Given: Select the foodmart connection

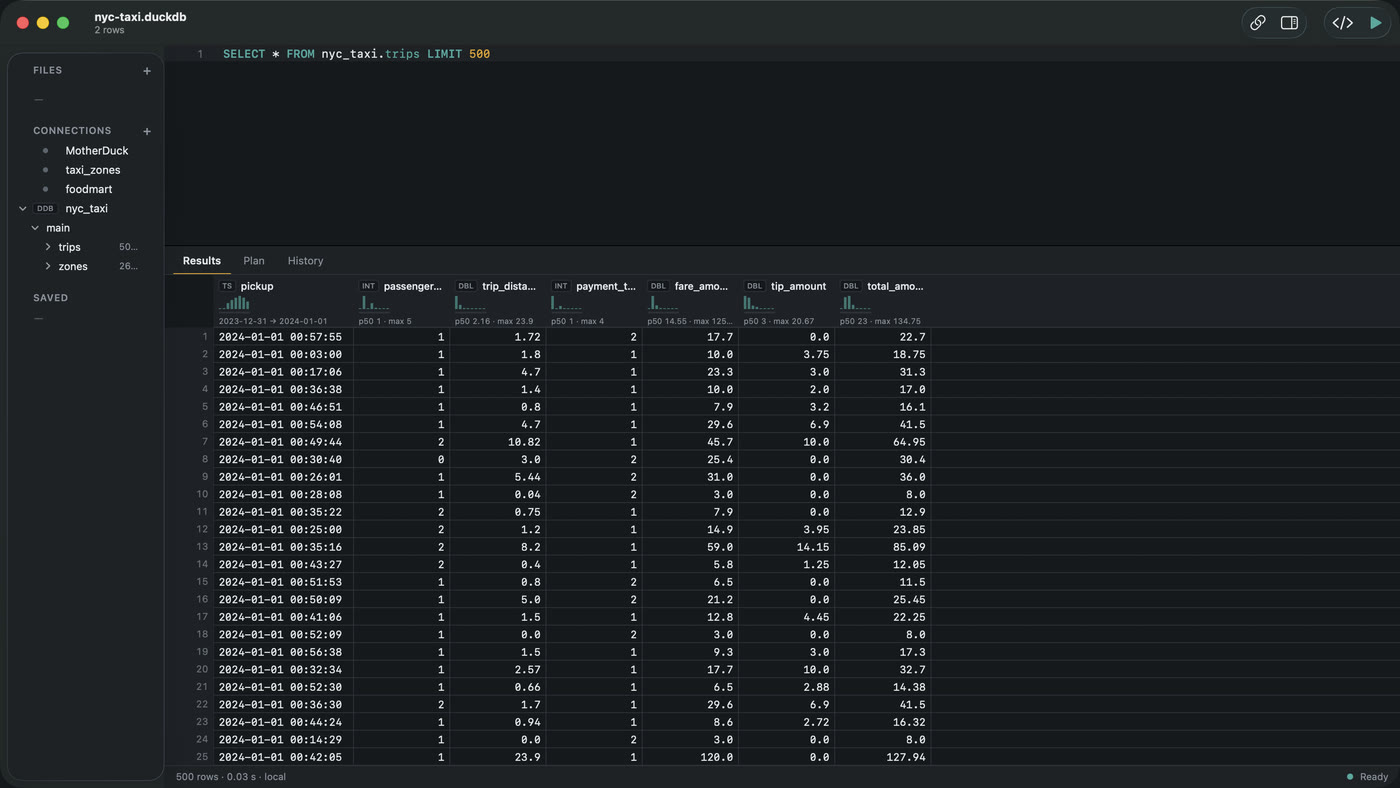Looking at the screenshot, I should [89, 189].
